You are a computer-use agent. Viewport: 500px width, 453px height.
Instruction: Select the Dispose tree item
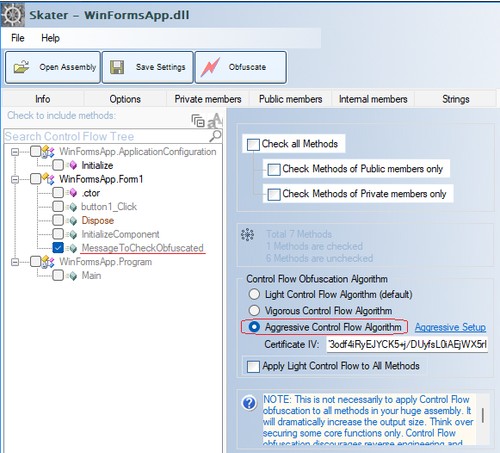coord(98,220)
